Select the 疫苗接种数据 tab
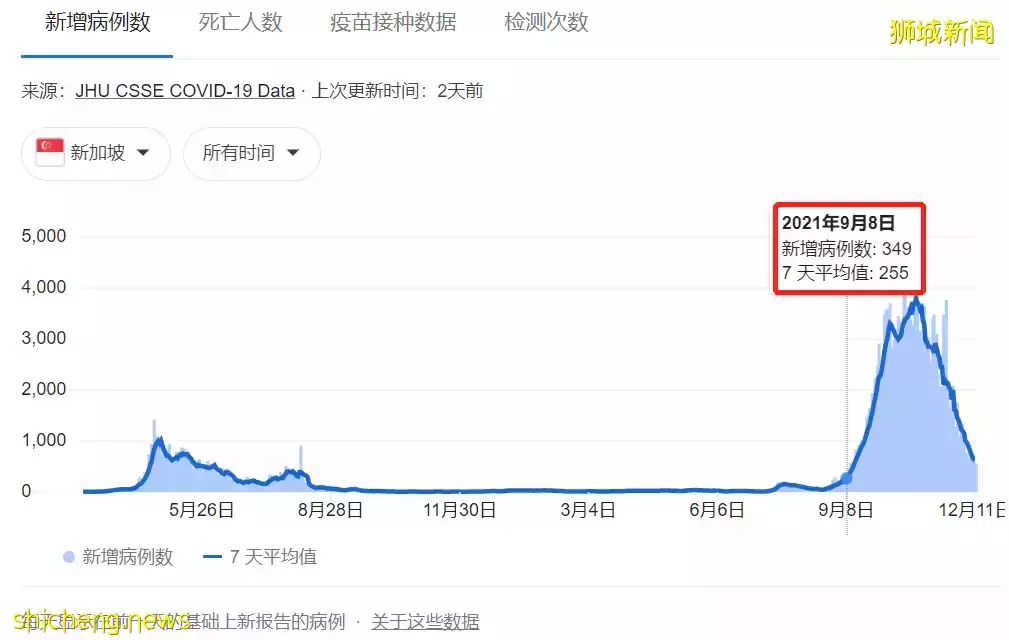The width and height of the screenshot is (1009, 640). point(392,22)
